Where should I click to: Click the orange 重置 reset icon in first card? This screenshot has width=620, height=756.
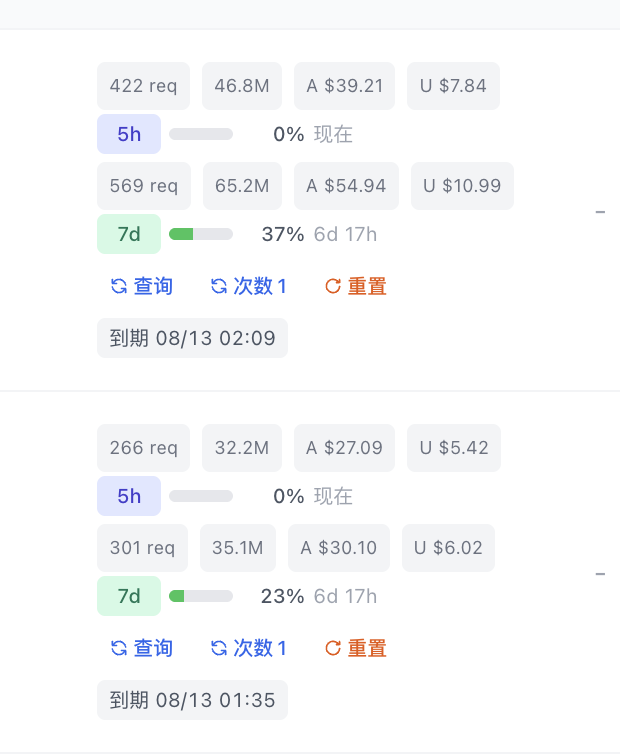tap(333, 286)
